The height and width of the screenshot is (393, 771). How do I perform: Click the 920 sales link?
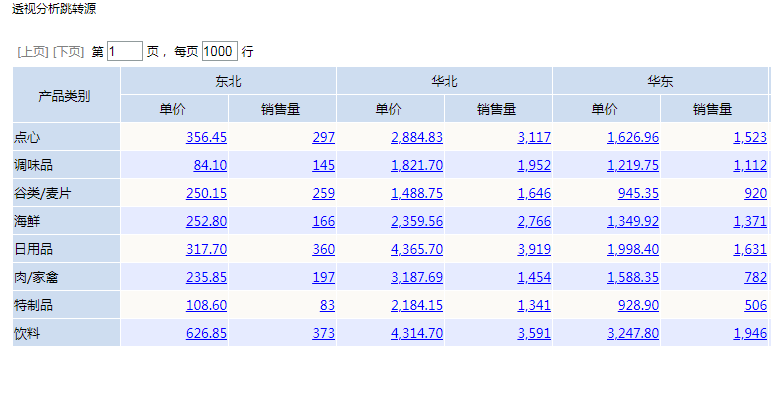[x=756, y=193]
